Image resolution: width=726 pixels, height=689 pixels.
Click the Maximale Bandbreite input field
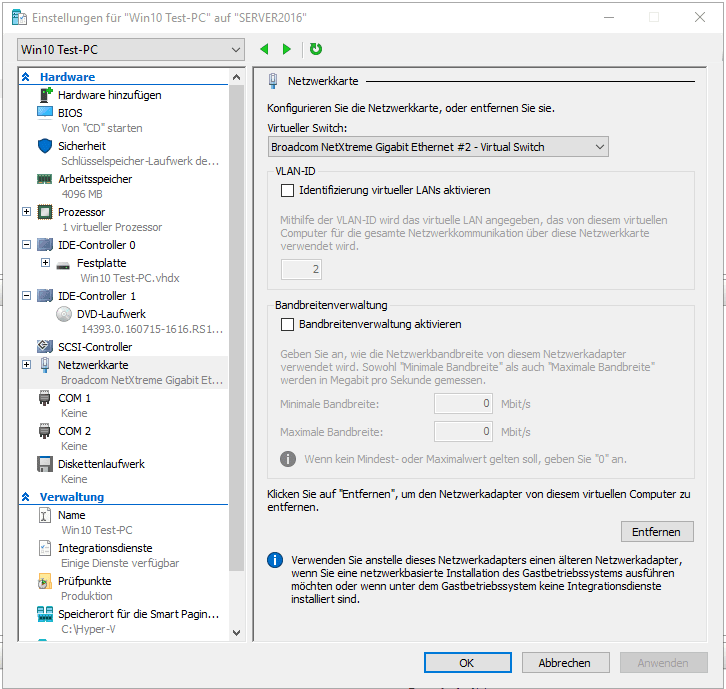click(x=463, y=432)
